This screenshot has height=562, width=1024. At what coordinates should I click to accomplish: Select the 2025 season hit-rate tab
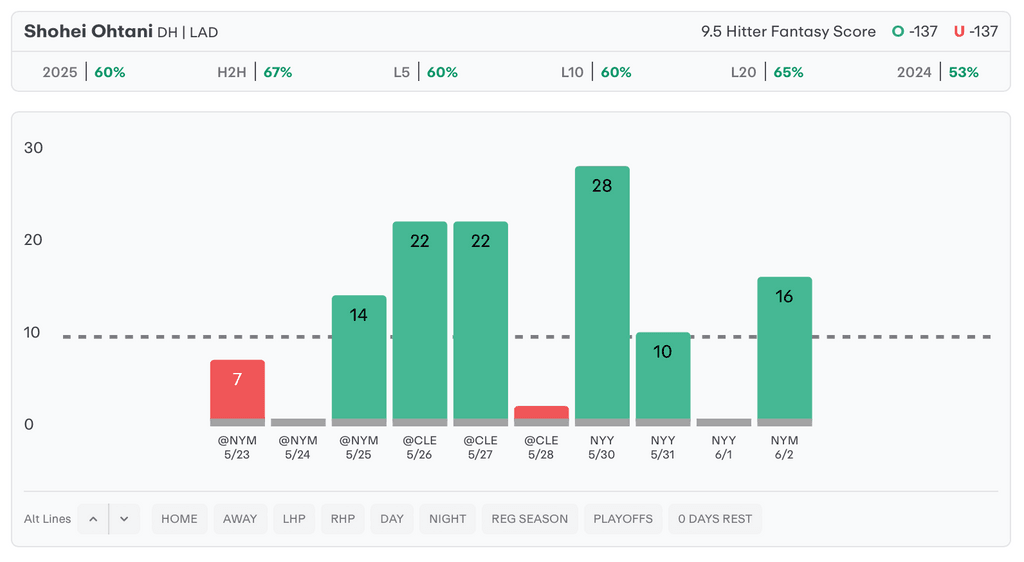(x=84, y=72)
